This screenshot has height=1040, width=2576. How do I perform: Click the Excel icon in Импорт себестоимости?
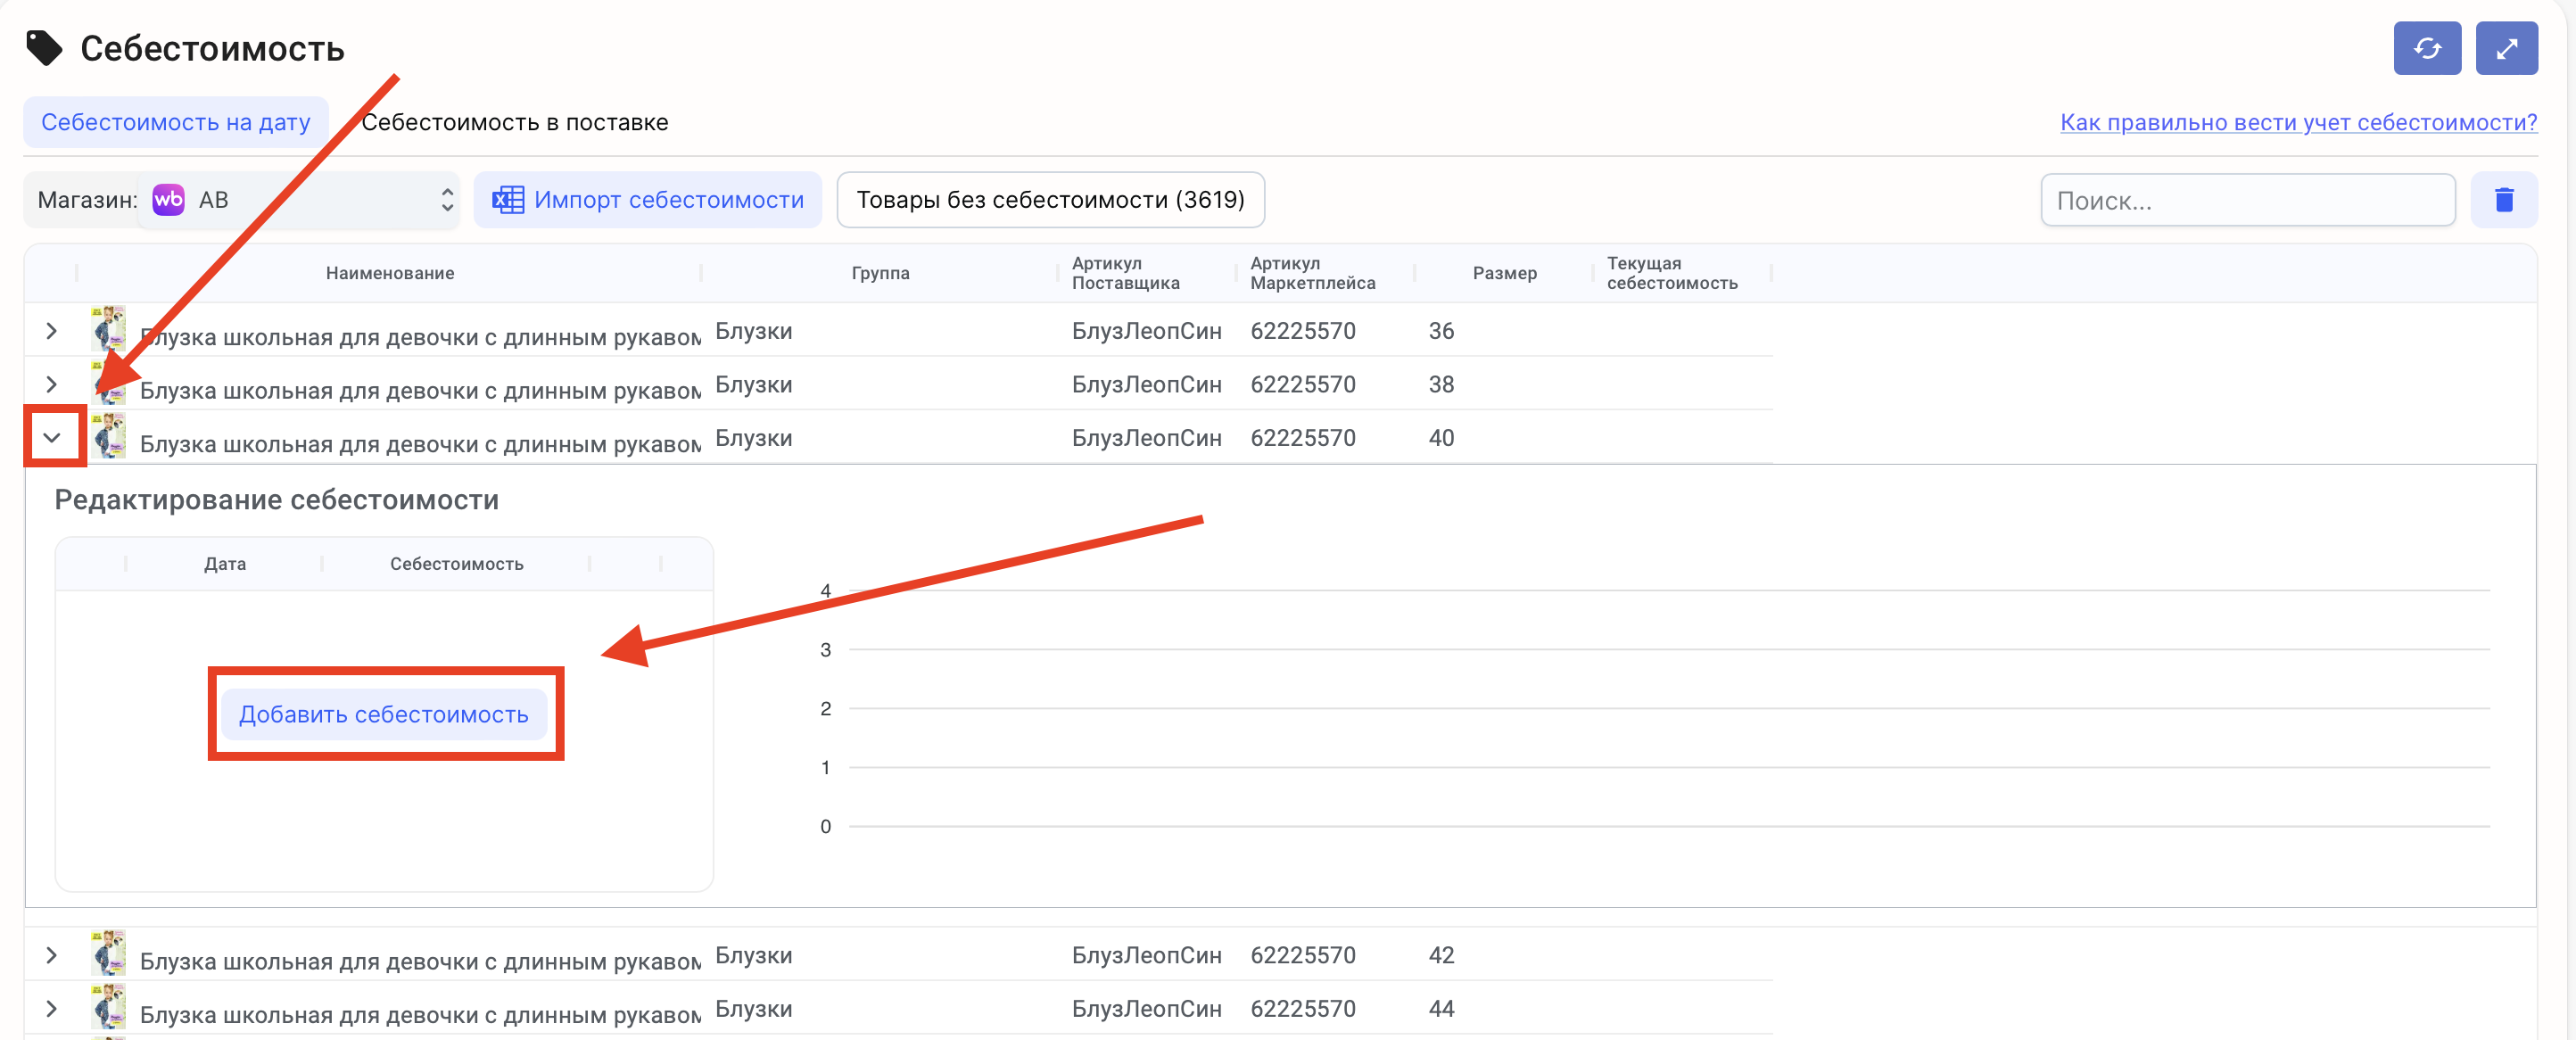point(508,200)
